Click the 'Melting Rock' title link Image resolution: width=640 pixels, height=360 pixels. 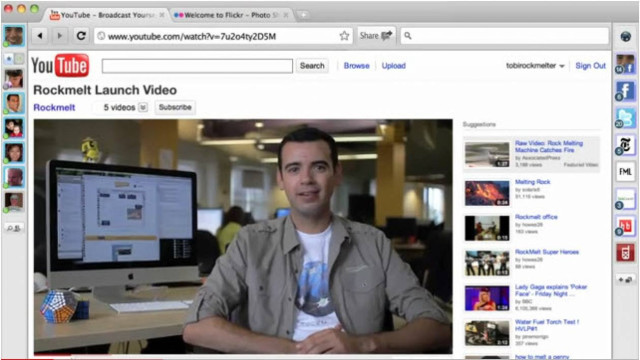pos(532,182)
